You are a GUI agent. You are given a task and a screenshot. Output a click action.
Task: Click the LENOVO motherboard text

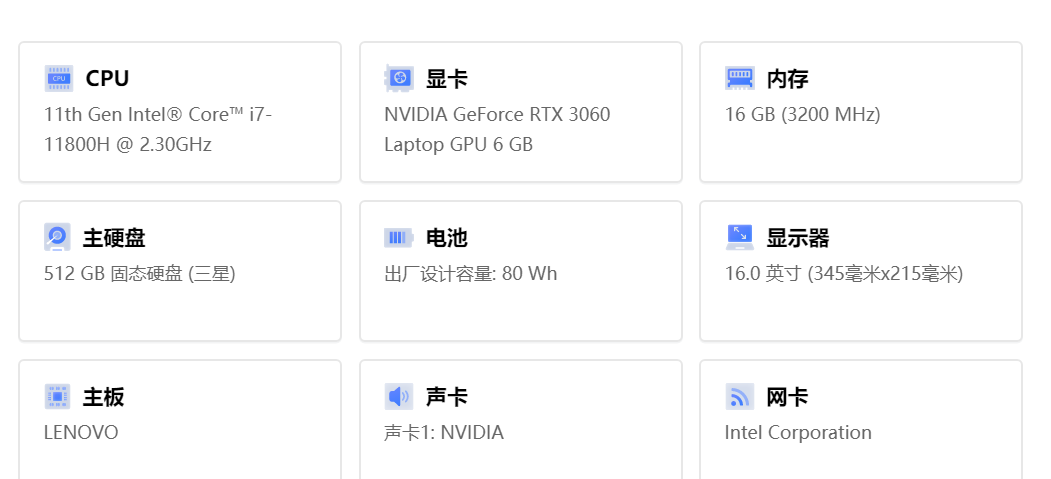coord(81,432)
